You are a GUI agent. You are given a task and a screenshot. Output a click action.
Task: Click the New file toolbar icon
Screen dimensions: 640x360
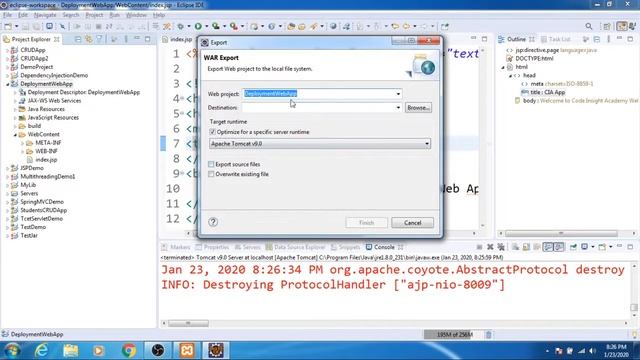click(8, 27)
